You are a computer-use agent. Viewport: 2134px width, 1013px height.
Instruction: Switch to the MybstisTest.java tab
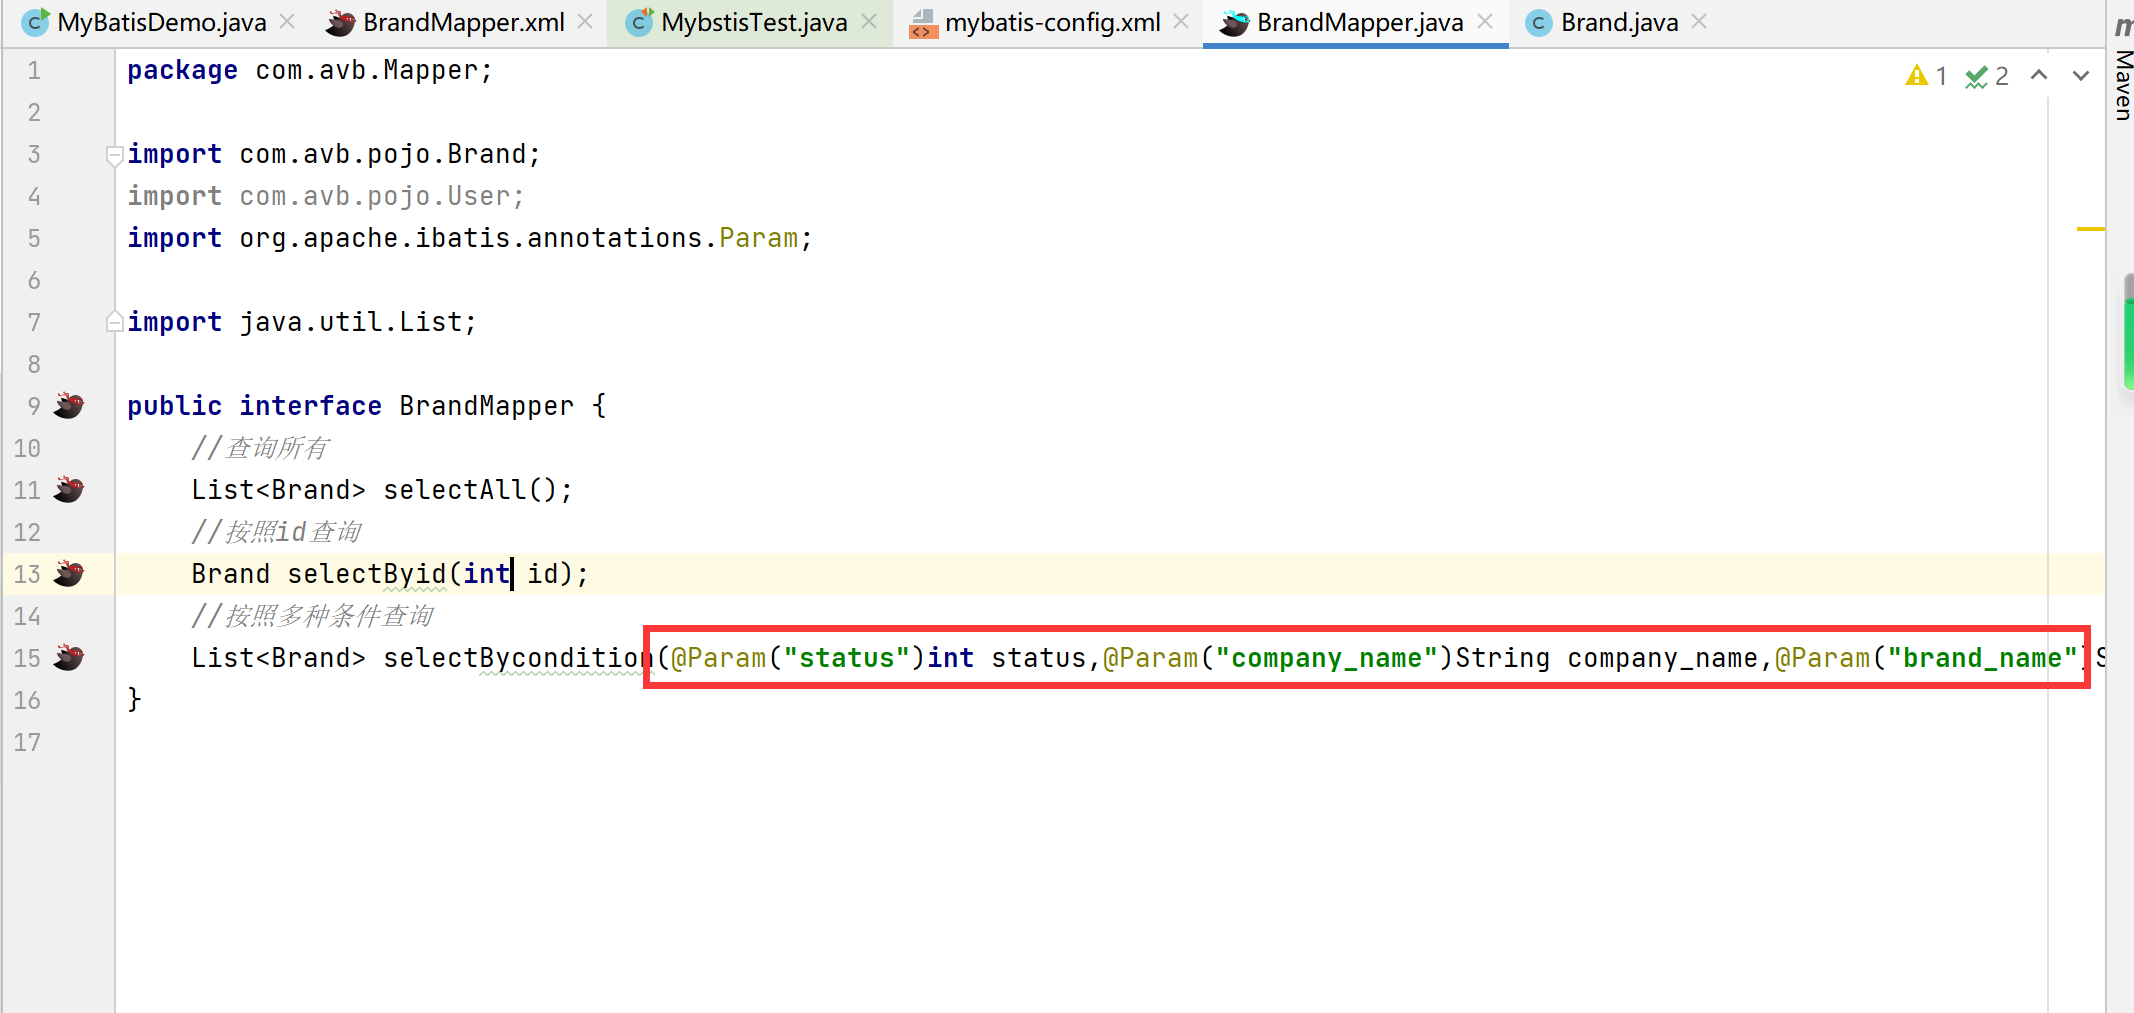point(754,22)
